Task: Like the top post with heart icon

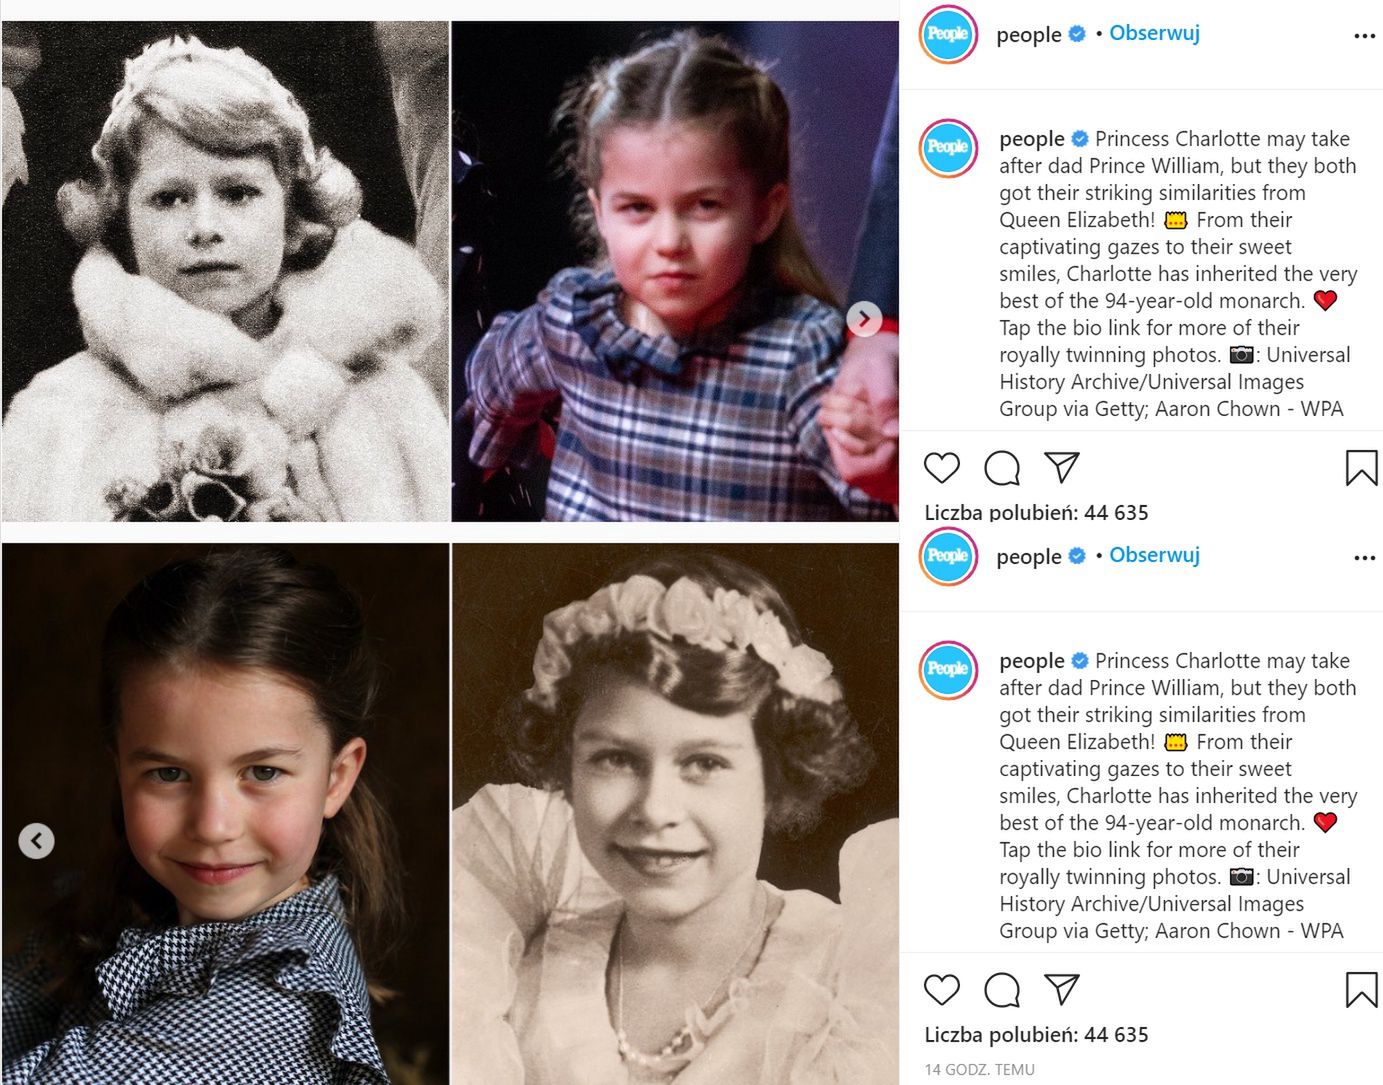Action: coord(941,467)
